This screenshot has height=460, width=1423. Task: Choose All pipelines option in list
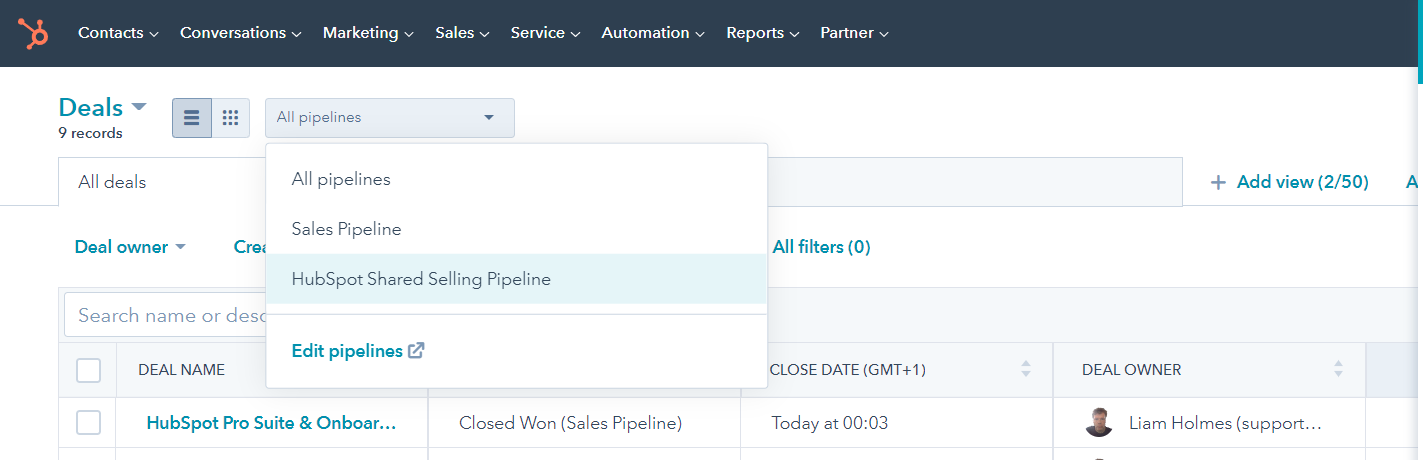[516, 180]
